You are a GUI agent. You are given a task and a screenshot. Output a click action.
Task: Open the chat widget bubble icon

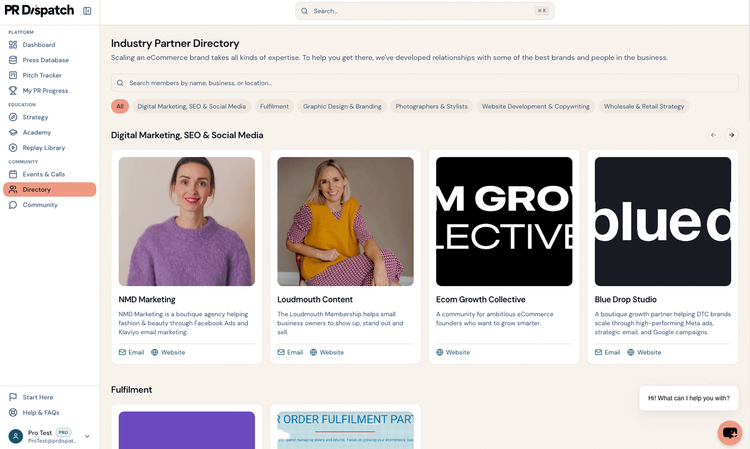pyautogui.click(x=729, y=433)
